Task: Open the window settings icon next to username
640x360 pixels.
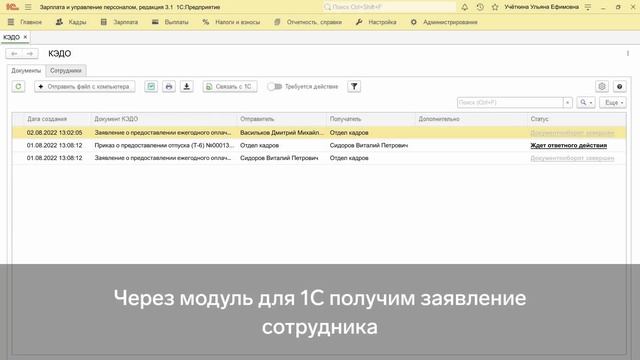Action: pyautogui.click(x=588, y=7)
